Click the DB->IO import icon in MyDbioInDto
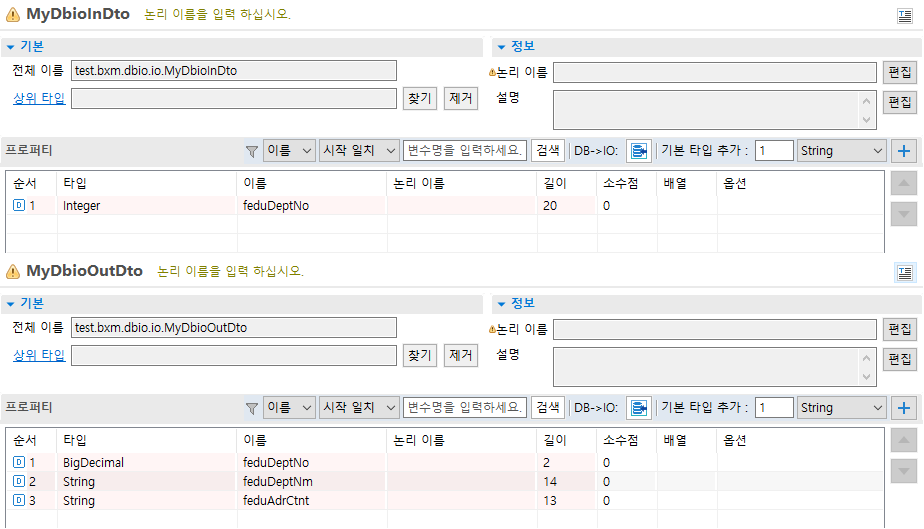 pos(639,151)
